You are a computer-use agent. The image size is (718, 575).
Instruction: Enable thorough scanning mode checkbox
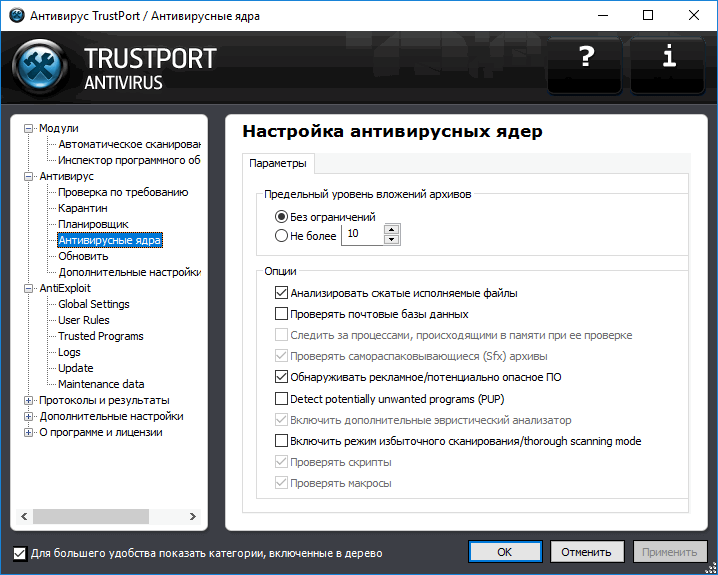281,440
